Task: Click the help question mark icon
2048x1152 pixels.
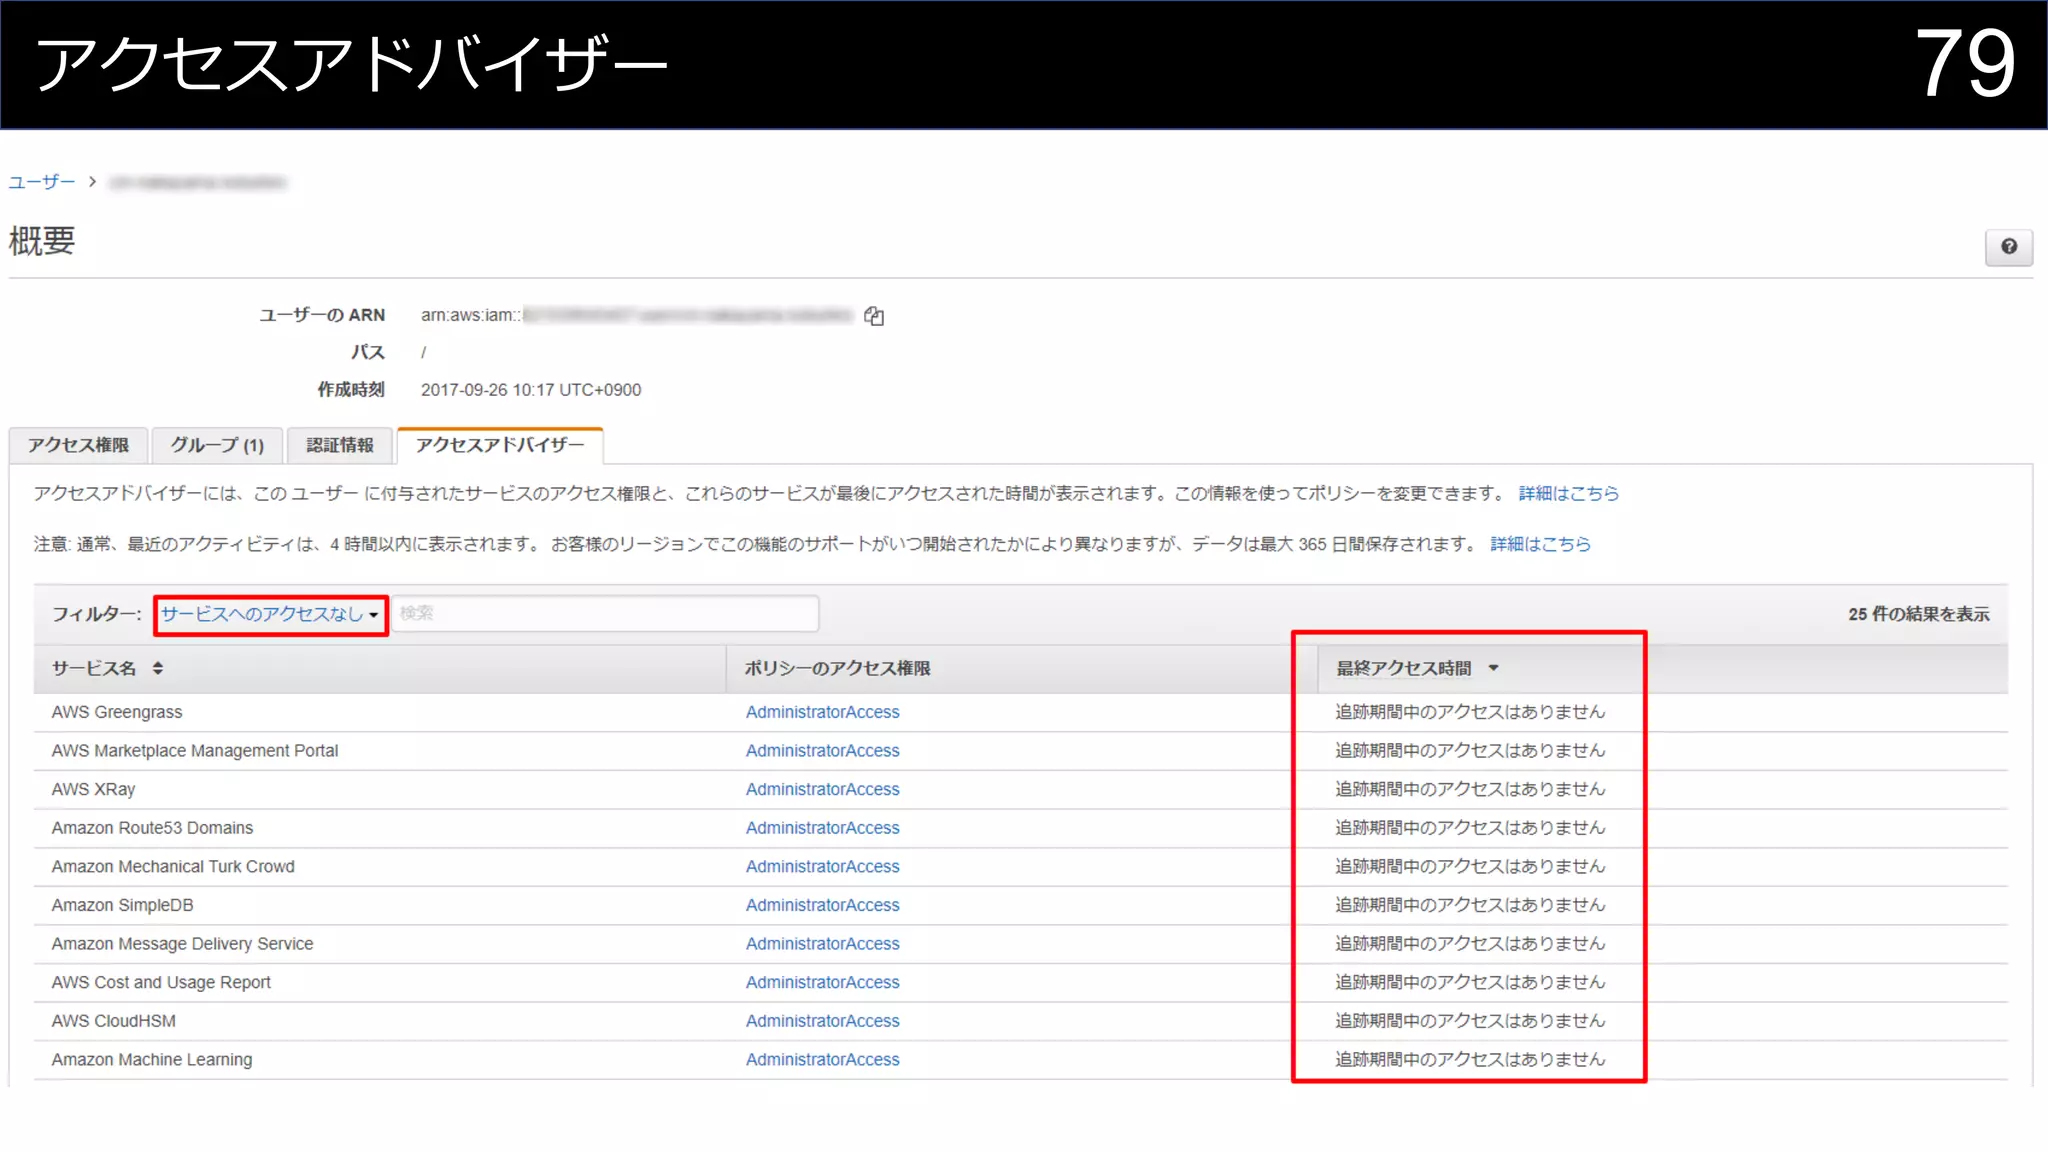Action: pyautogui.click(x=2008, y=247)
